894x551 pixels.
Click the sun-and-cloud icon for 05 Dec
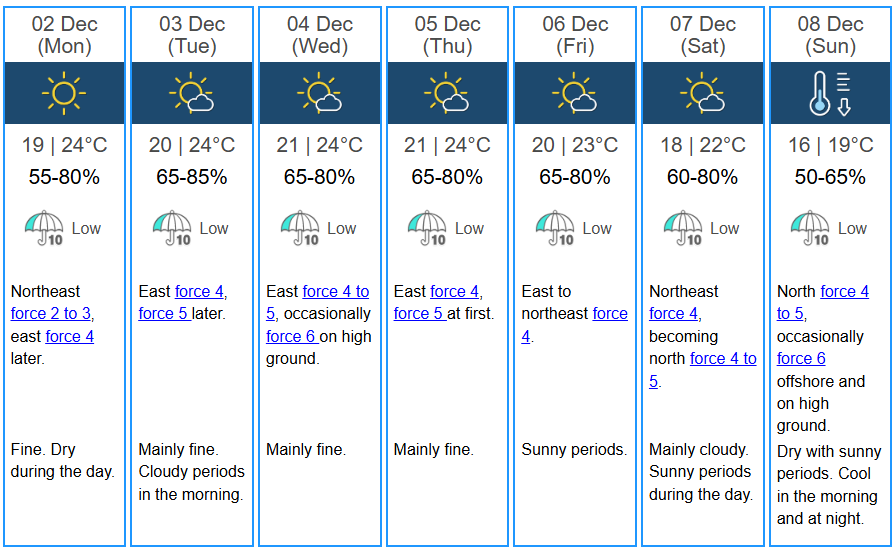coord(446,93)
